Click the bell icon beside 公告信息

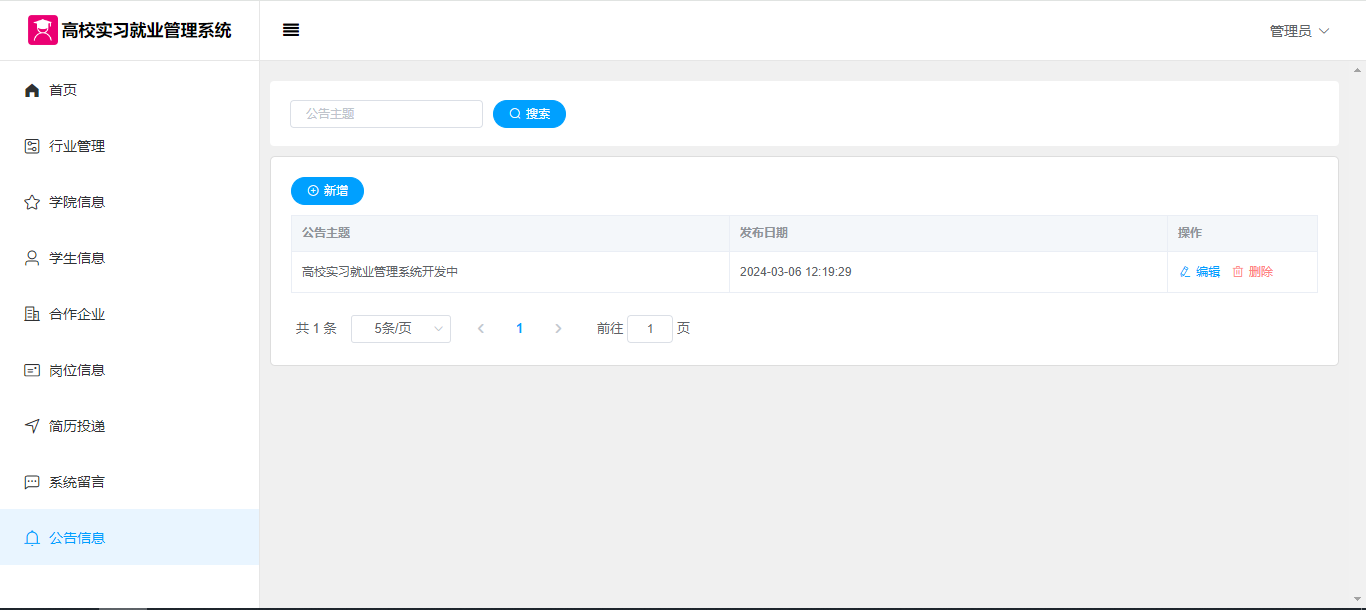[32, 538]
